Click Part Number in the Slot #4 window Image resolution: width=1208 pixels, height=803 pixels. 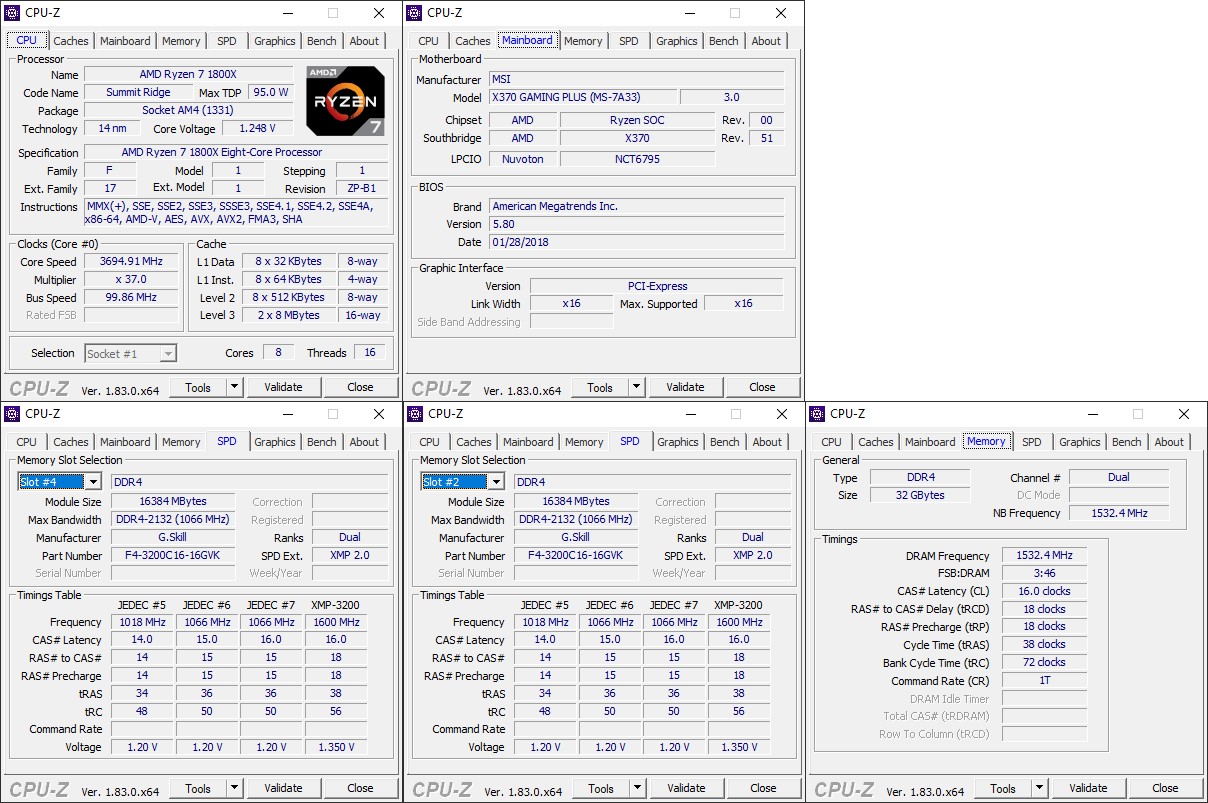(173, 555)
